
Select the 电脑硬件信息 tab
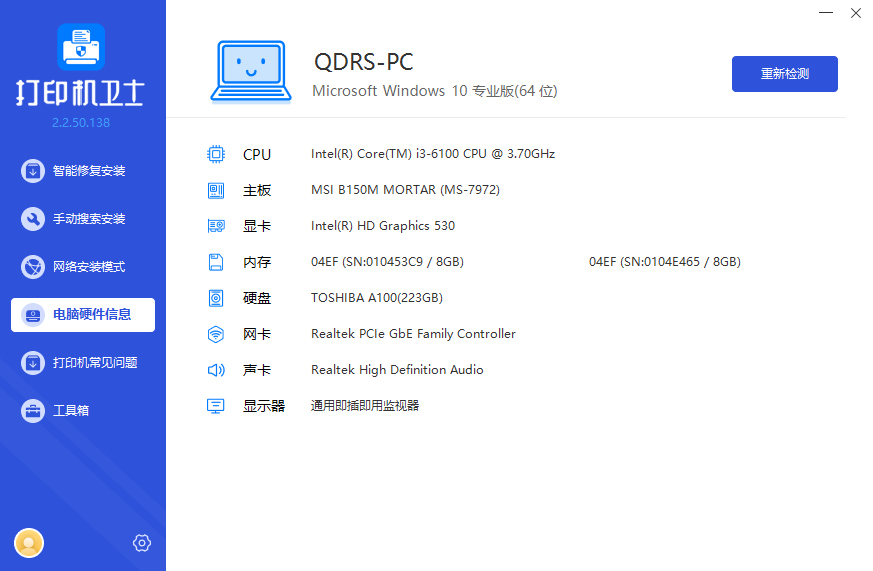[82, 315]
